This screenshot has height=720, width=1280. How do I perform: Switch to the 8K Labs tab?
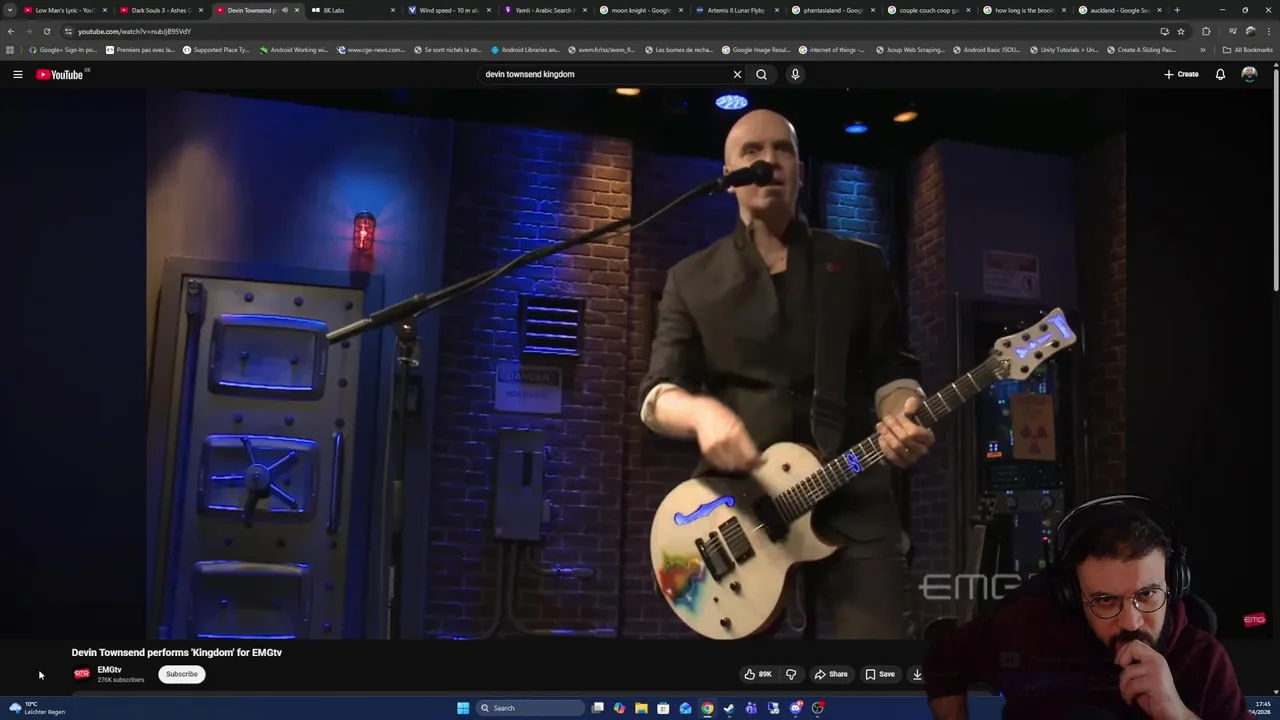coord(350,10)
